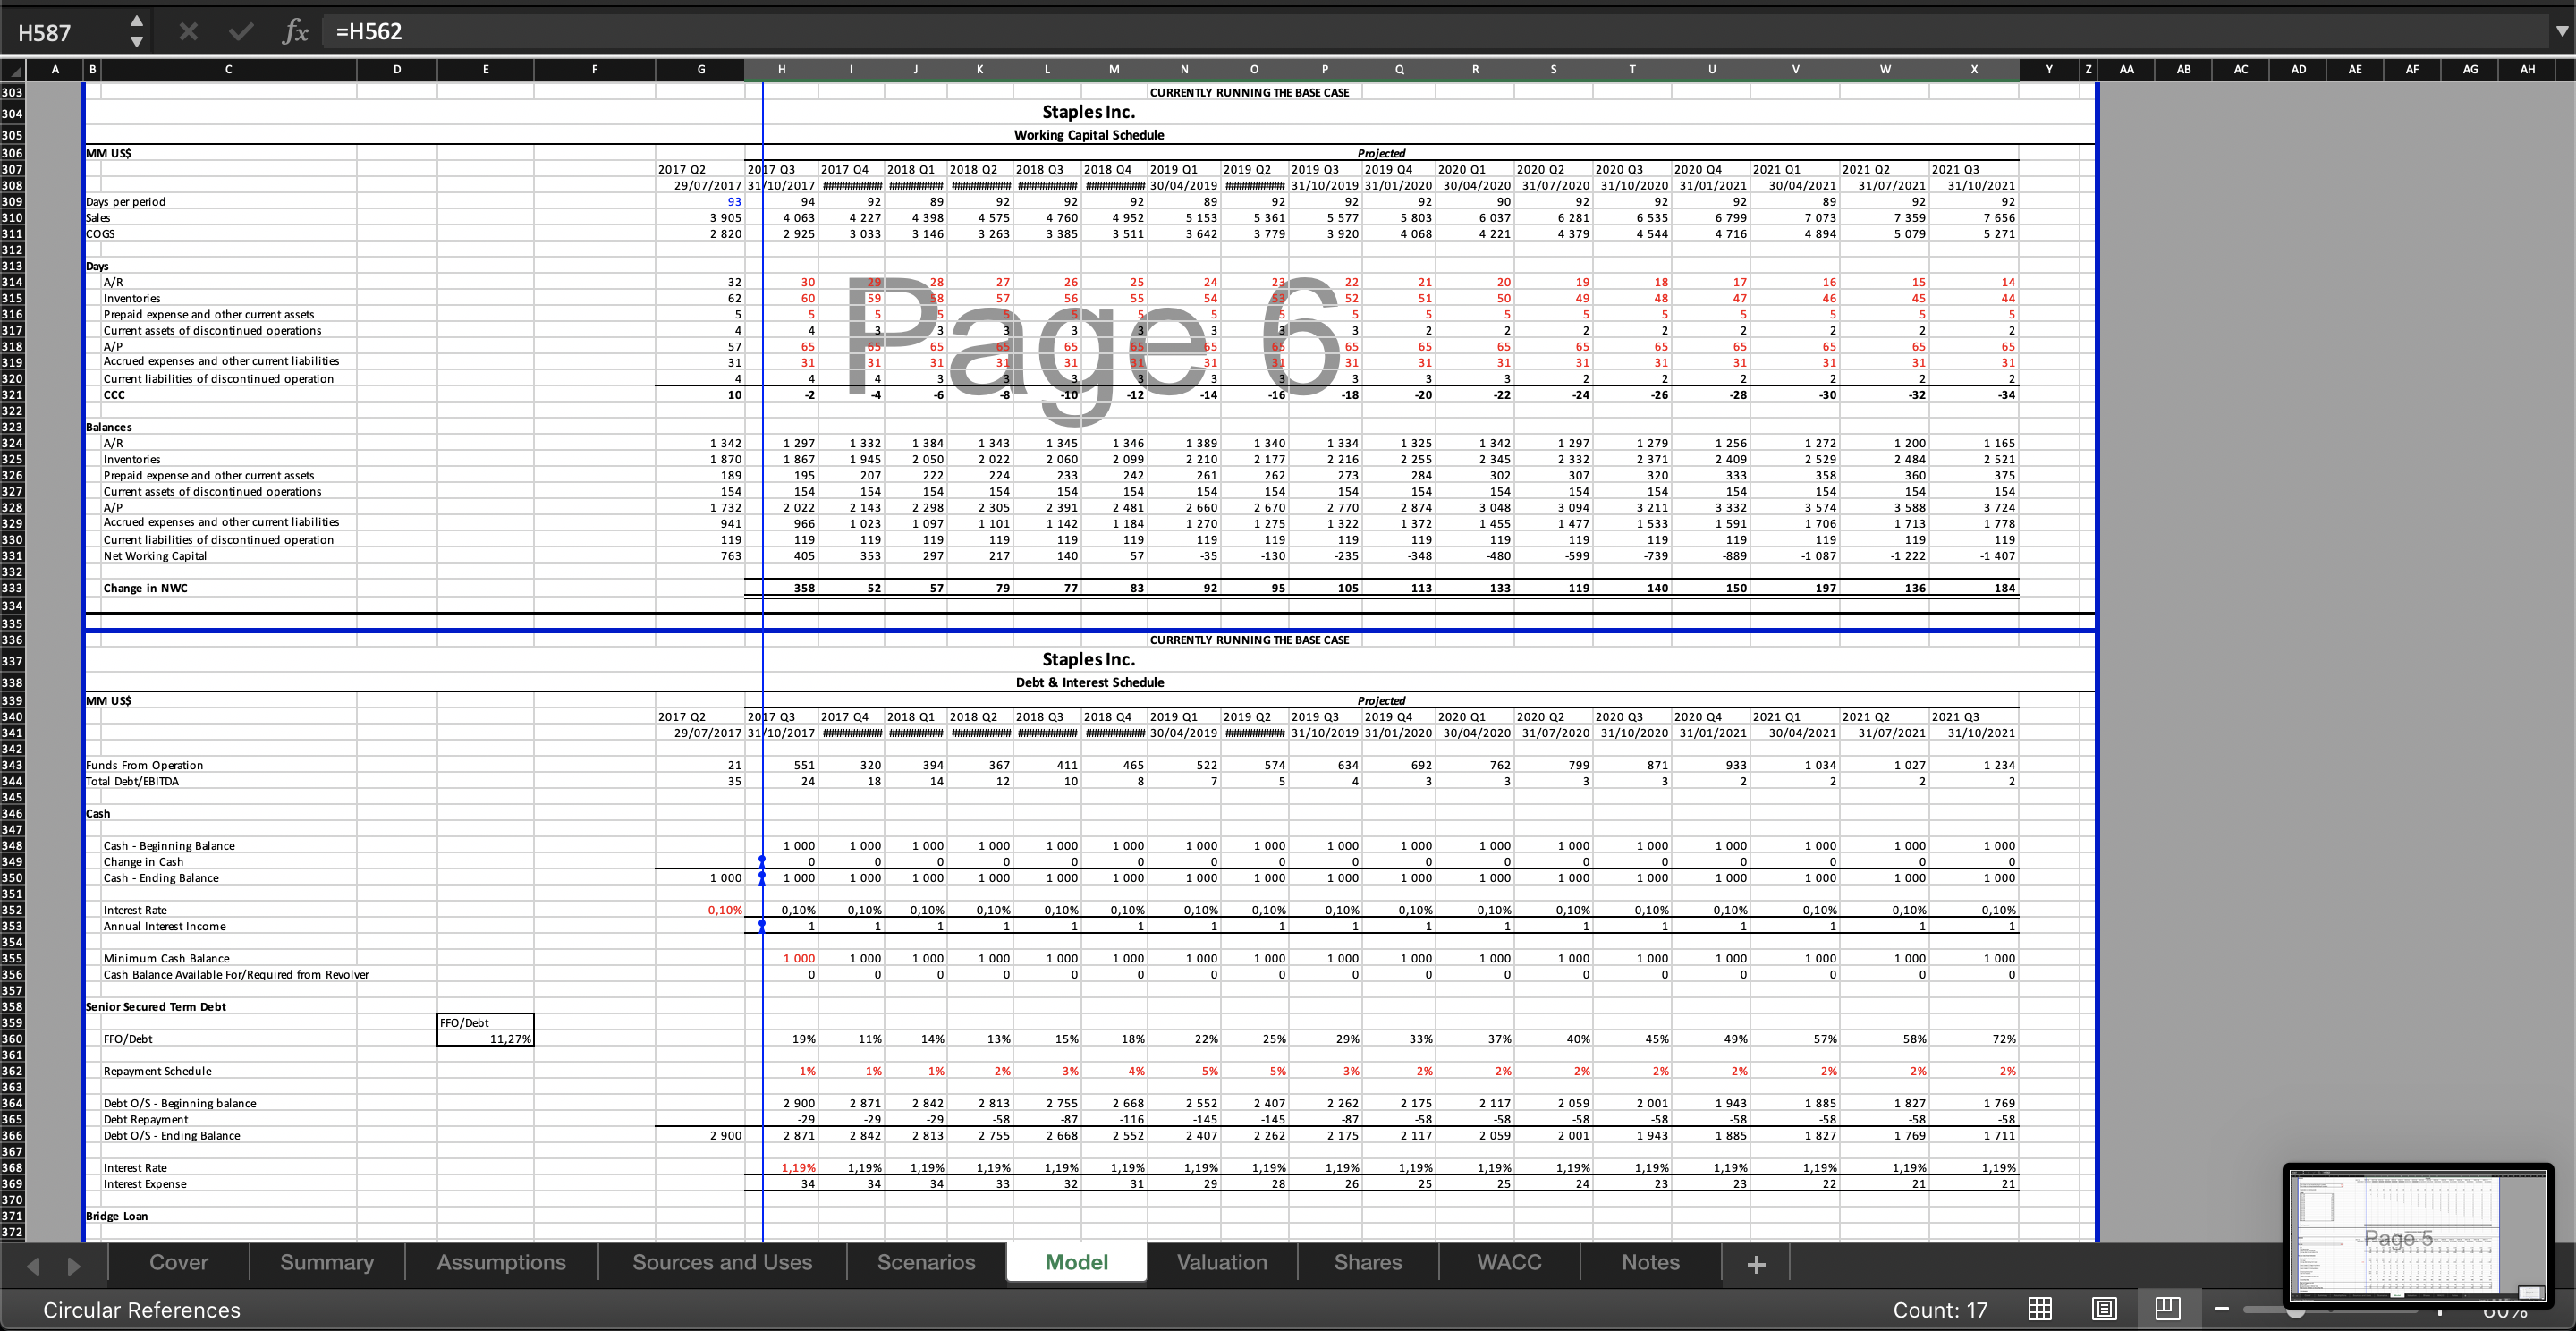The height and width of the screenshot is (1331, 2576).
Task: Open the Cover sheet tab
Action: click(179, 1262)
